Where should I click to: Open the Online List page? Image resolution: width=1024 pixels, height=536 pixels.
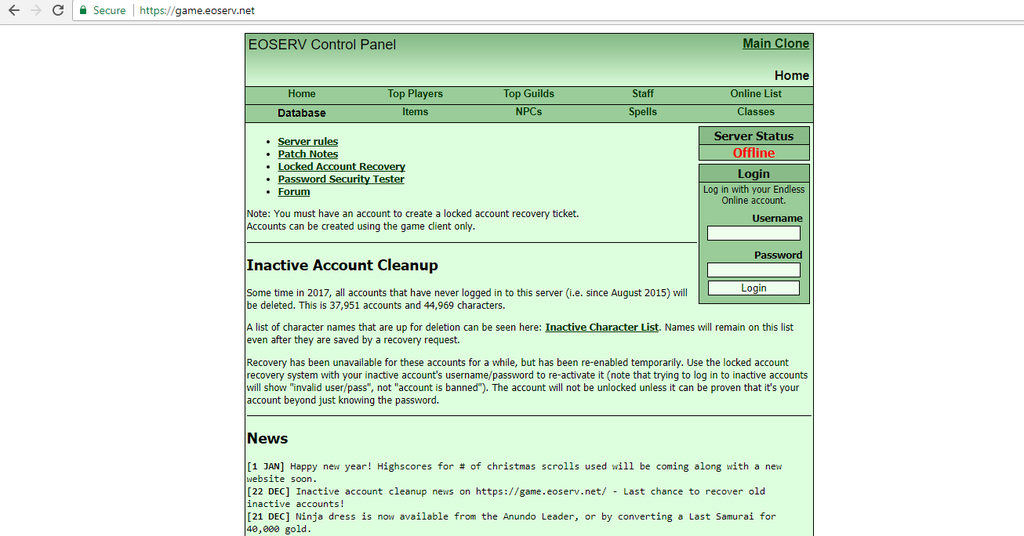click(x=756, y=94)
